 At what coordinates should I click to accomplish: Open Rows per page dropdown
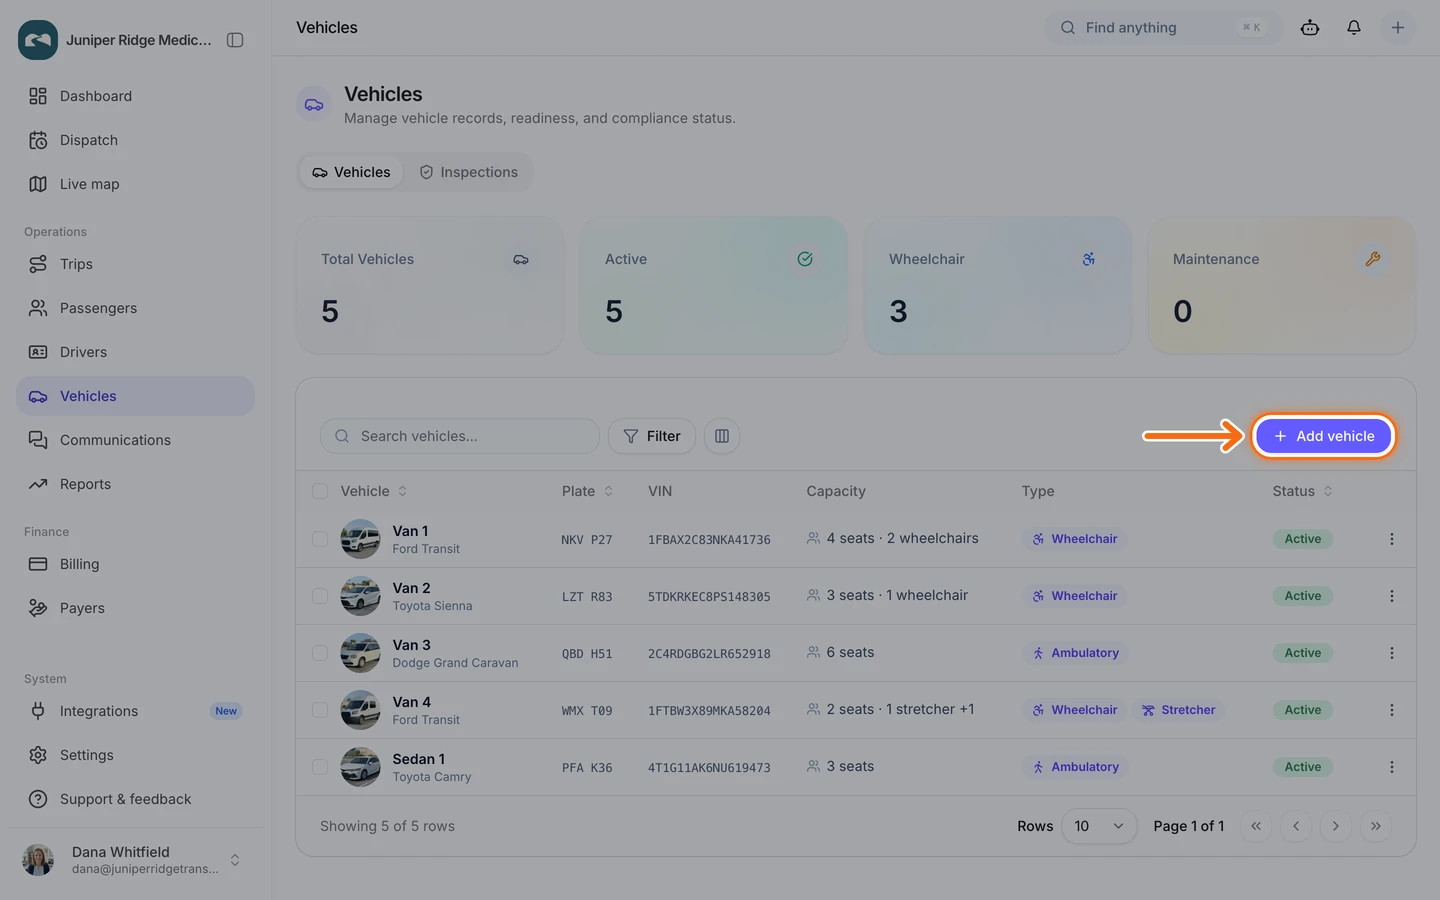[1099, 826]
